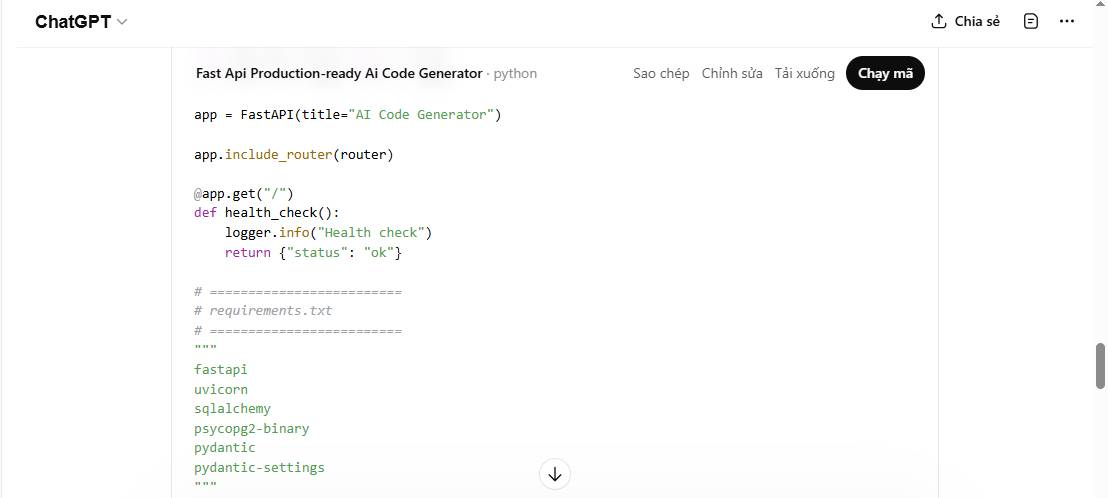Open the ChatGPT model selector dropdown
This screenshot has height=498, width=1108.
coord(81,22)
